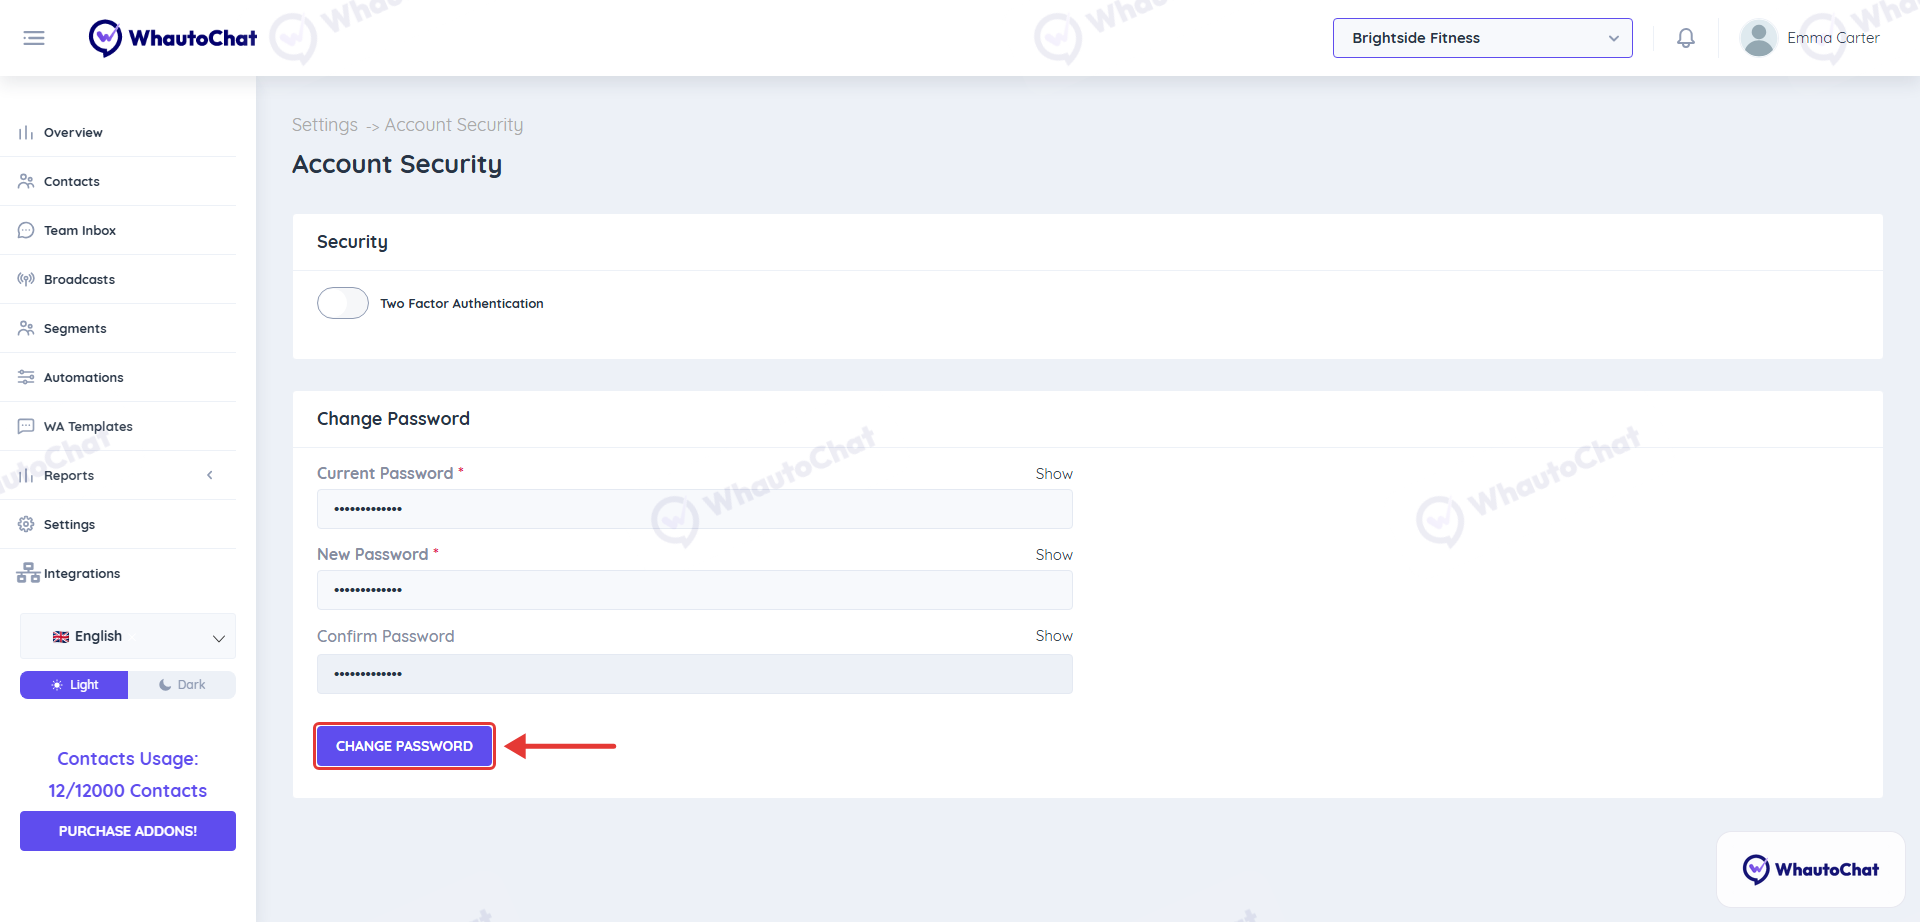
Task: Click the Automations sliders icon
Action: (x=26, y=377)
